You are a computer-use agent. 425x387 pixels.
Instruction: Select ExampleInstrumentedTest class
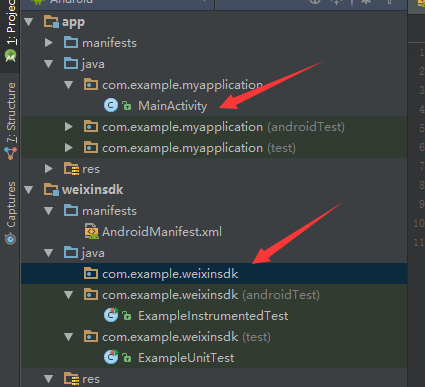[213, 316]
